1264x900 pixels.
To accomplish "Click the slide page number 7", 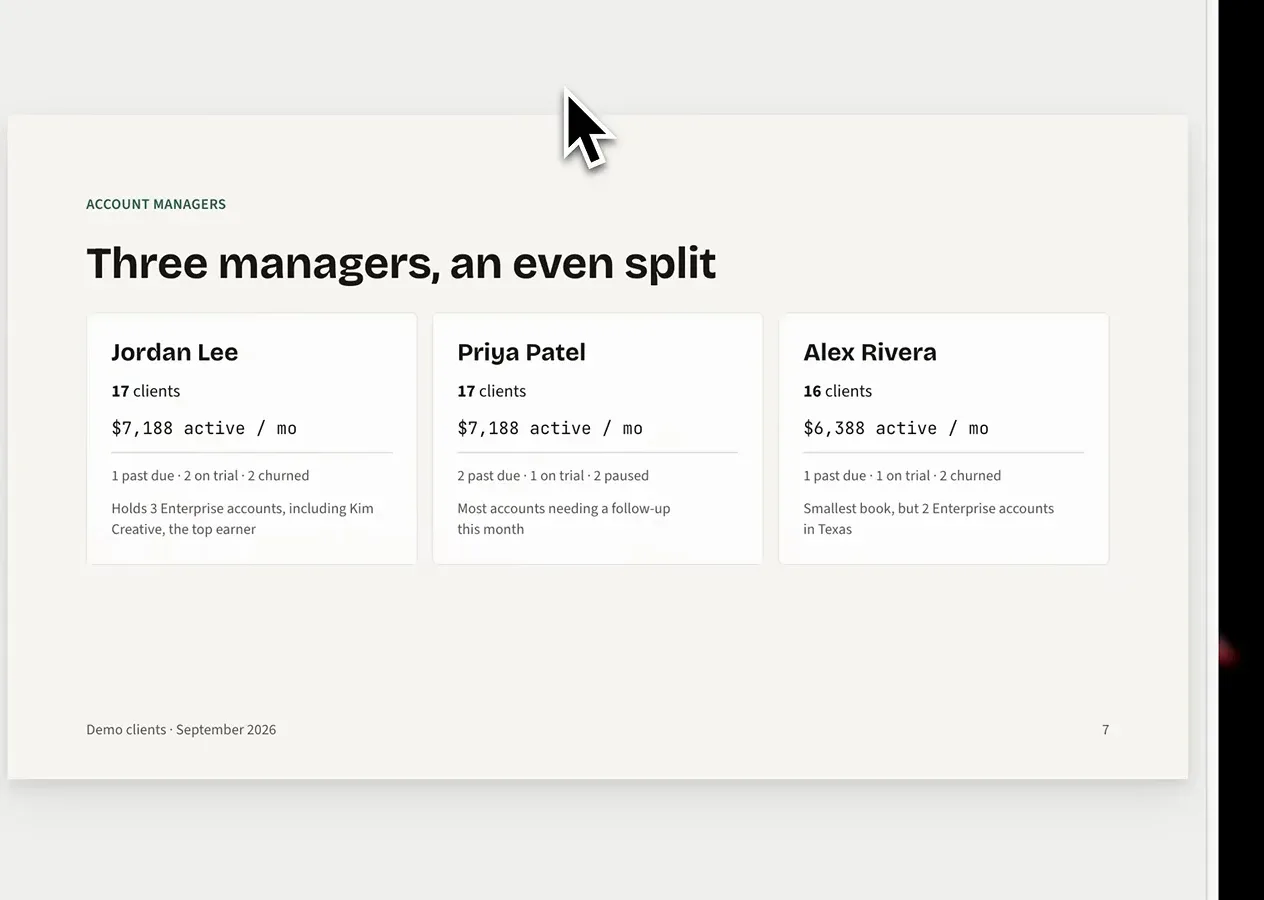I will coord(1105,730).
